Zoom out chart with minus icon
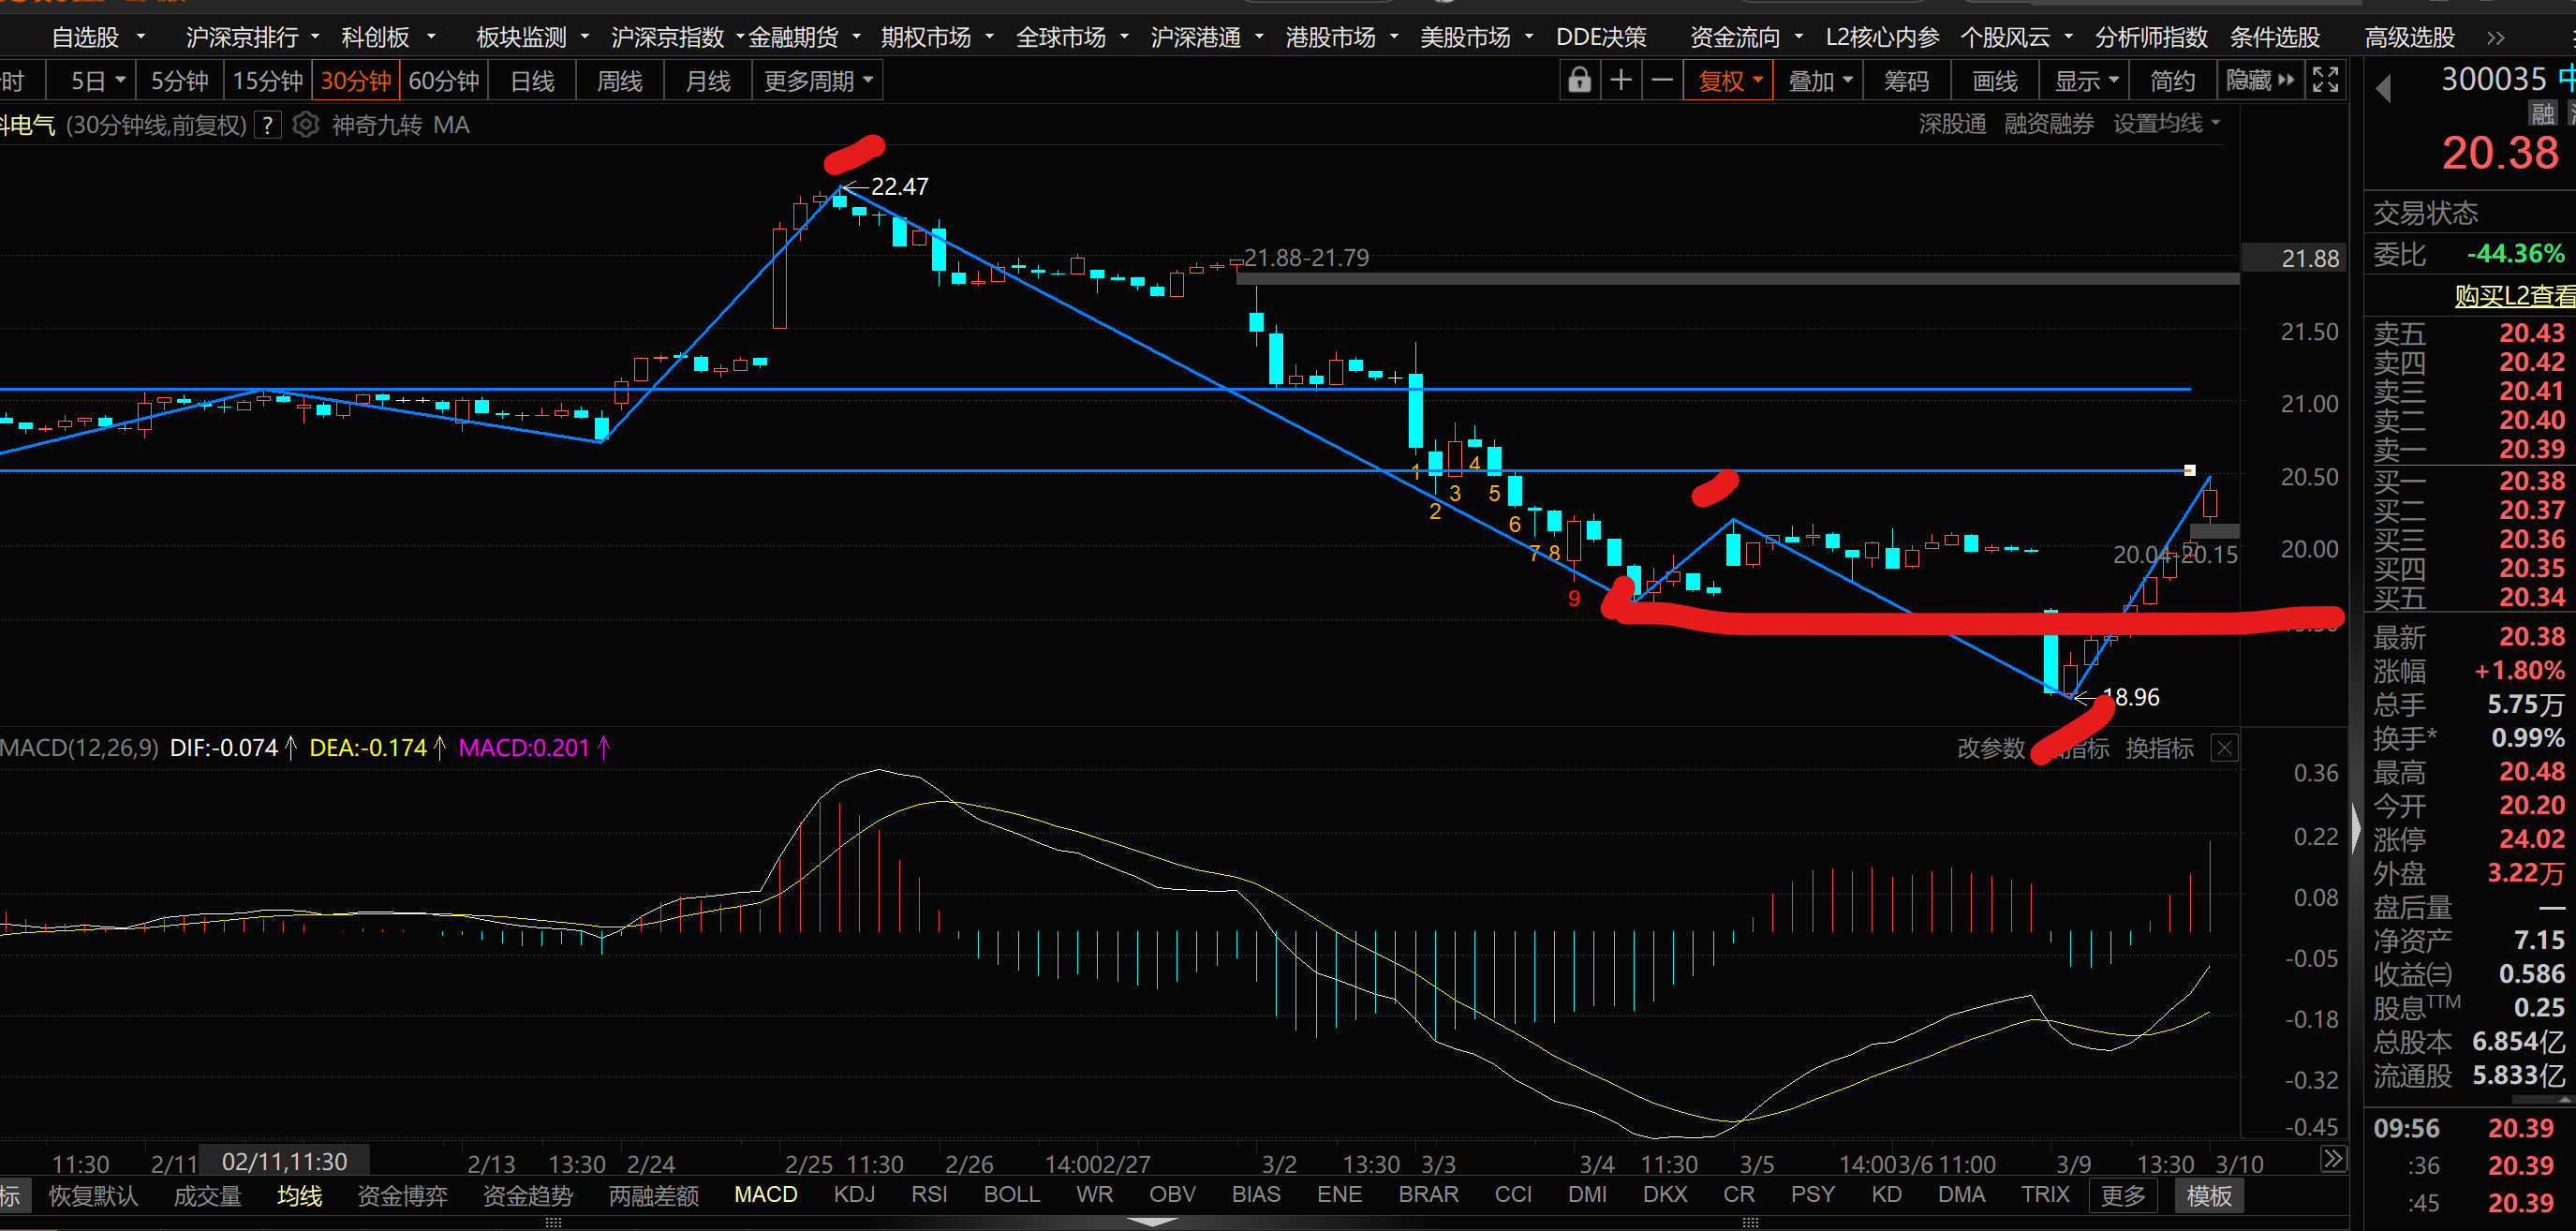Viewport: 2576px width, 1231px height. tap(1662, 80)
